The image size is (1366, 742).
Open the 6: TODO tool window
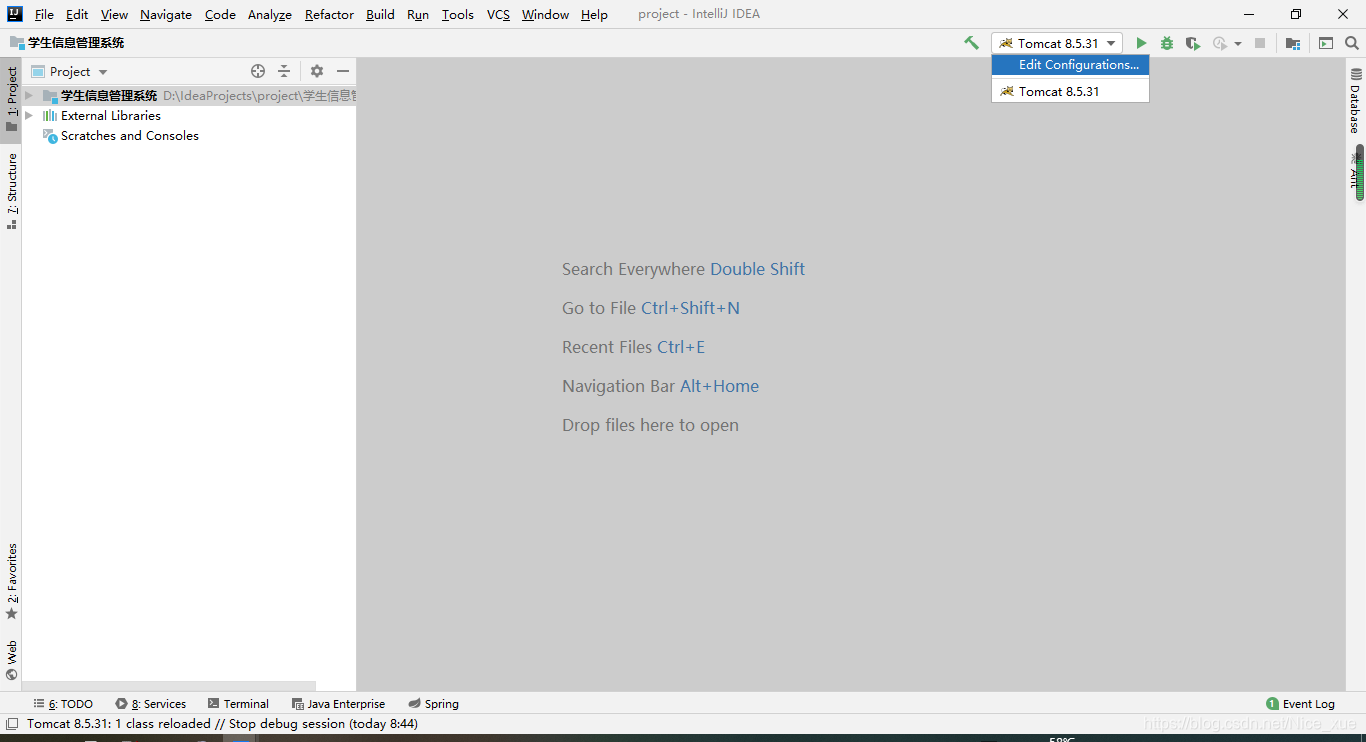click(63, 704)
